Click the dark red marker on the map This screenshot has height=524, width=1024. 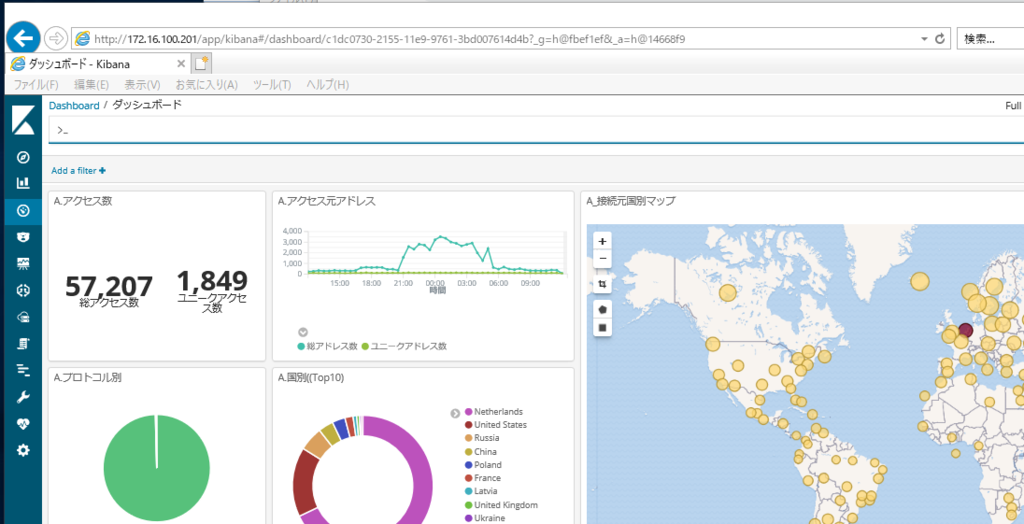965,332
